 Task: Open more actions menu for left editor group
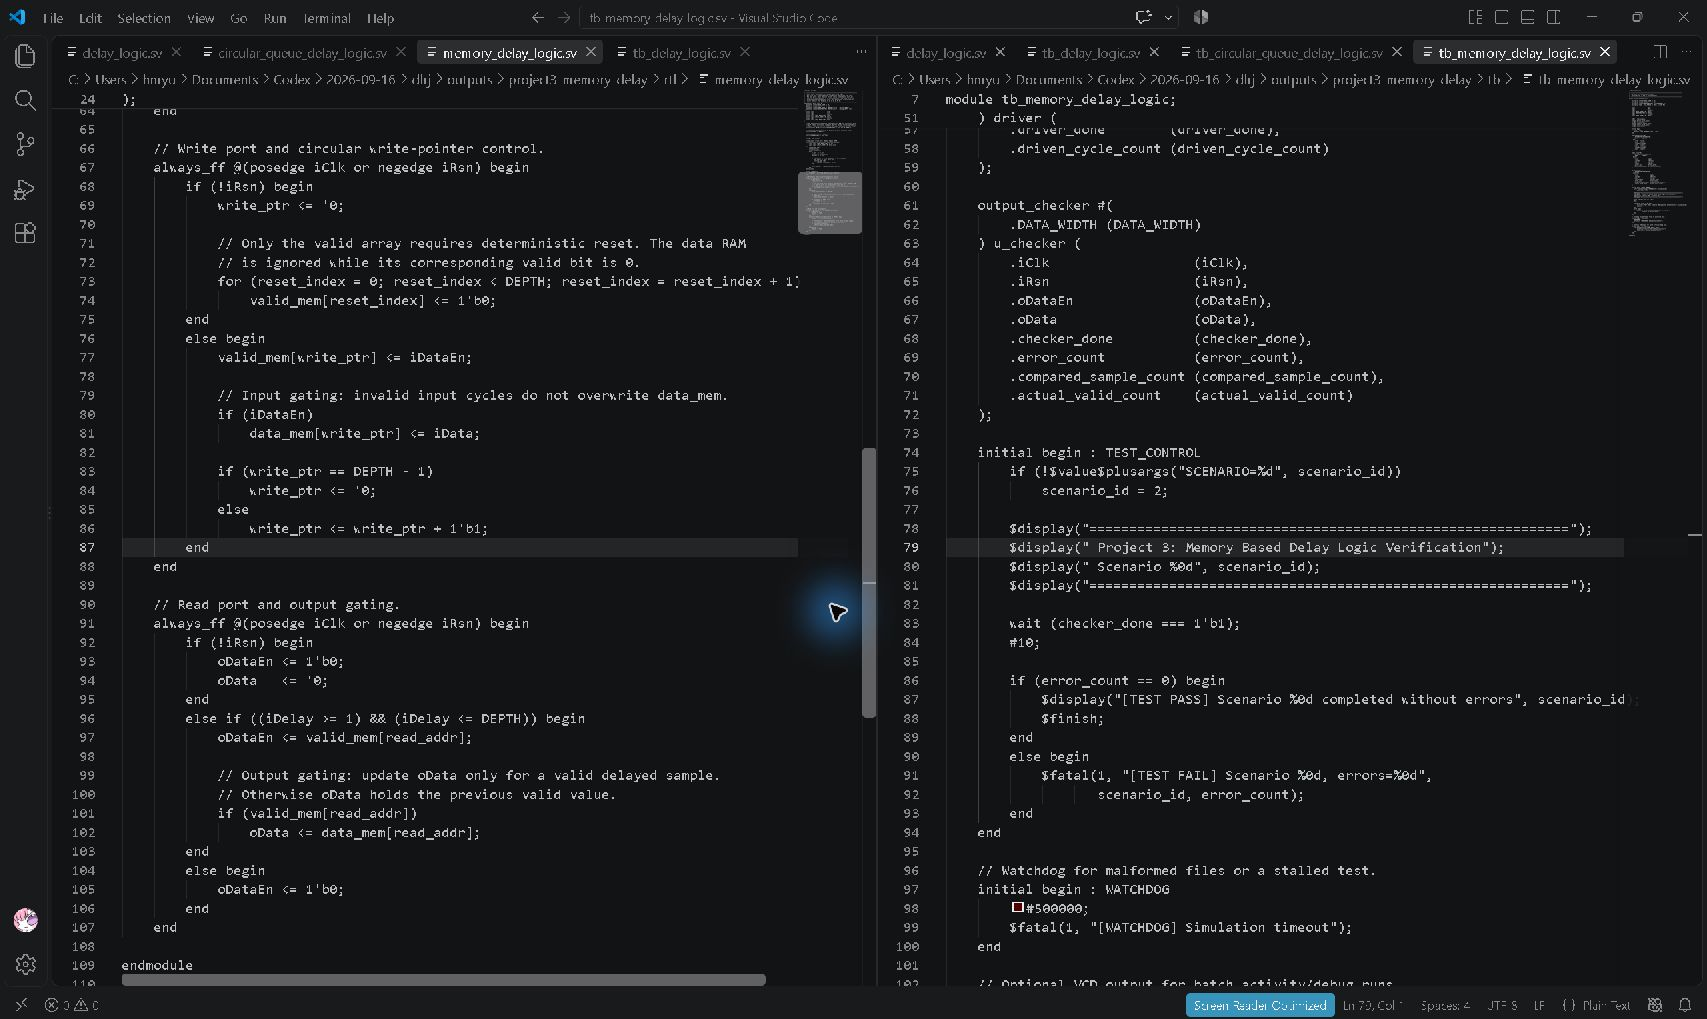pos(861,52)
